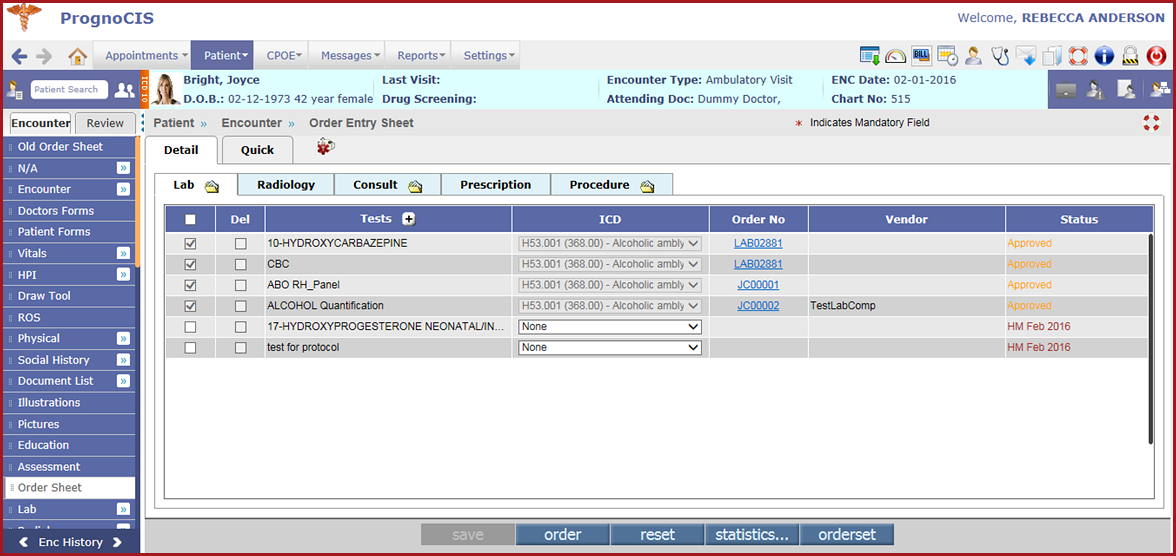Open the calendar with clock scheduler icon
The height and width of the screenshot is (556, 1176).
[947, 56]
